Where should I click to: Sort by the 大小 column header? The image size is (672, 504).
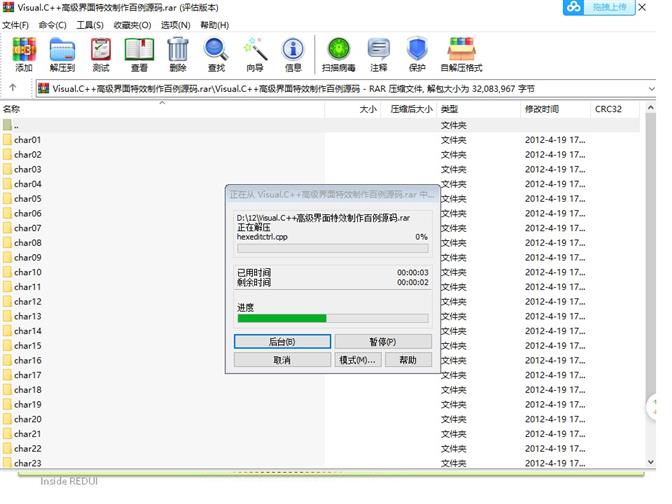[x=353, y=109]
